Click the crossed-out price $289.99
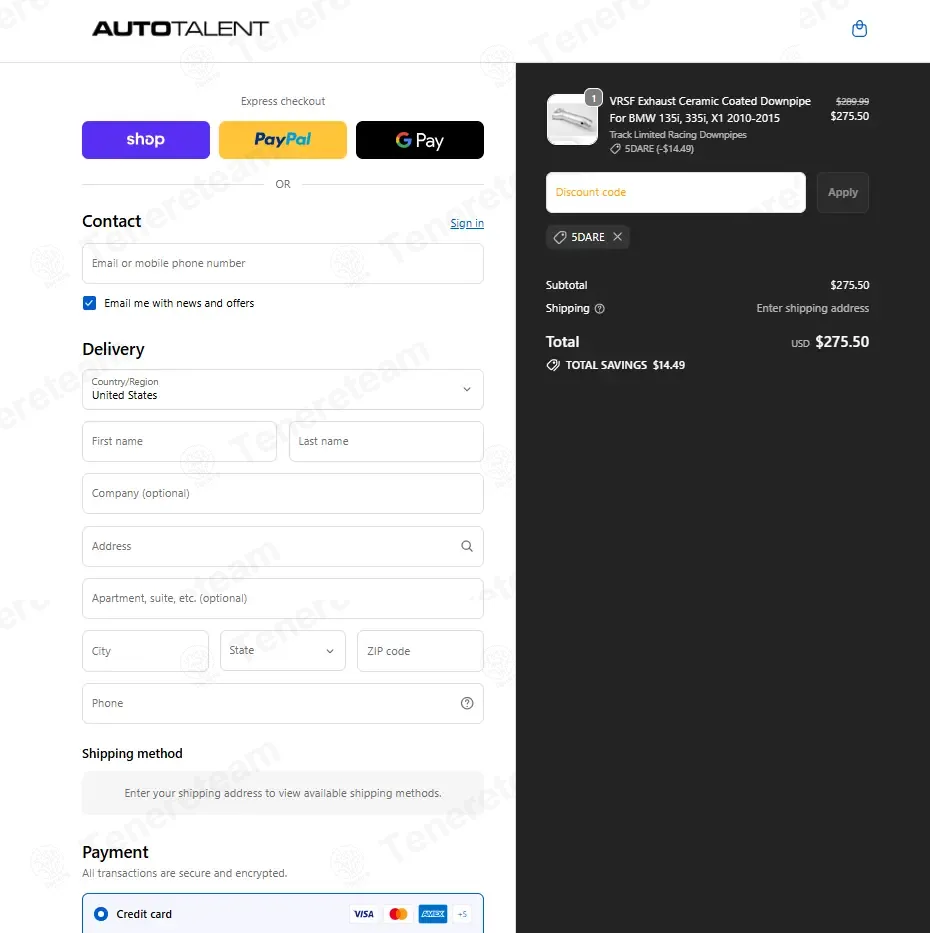Image resolution: width=930 pixels, height=933 pixels. point(852,102)
